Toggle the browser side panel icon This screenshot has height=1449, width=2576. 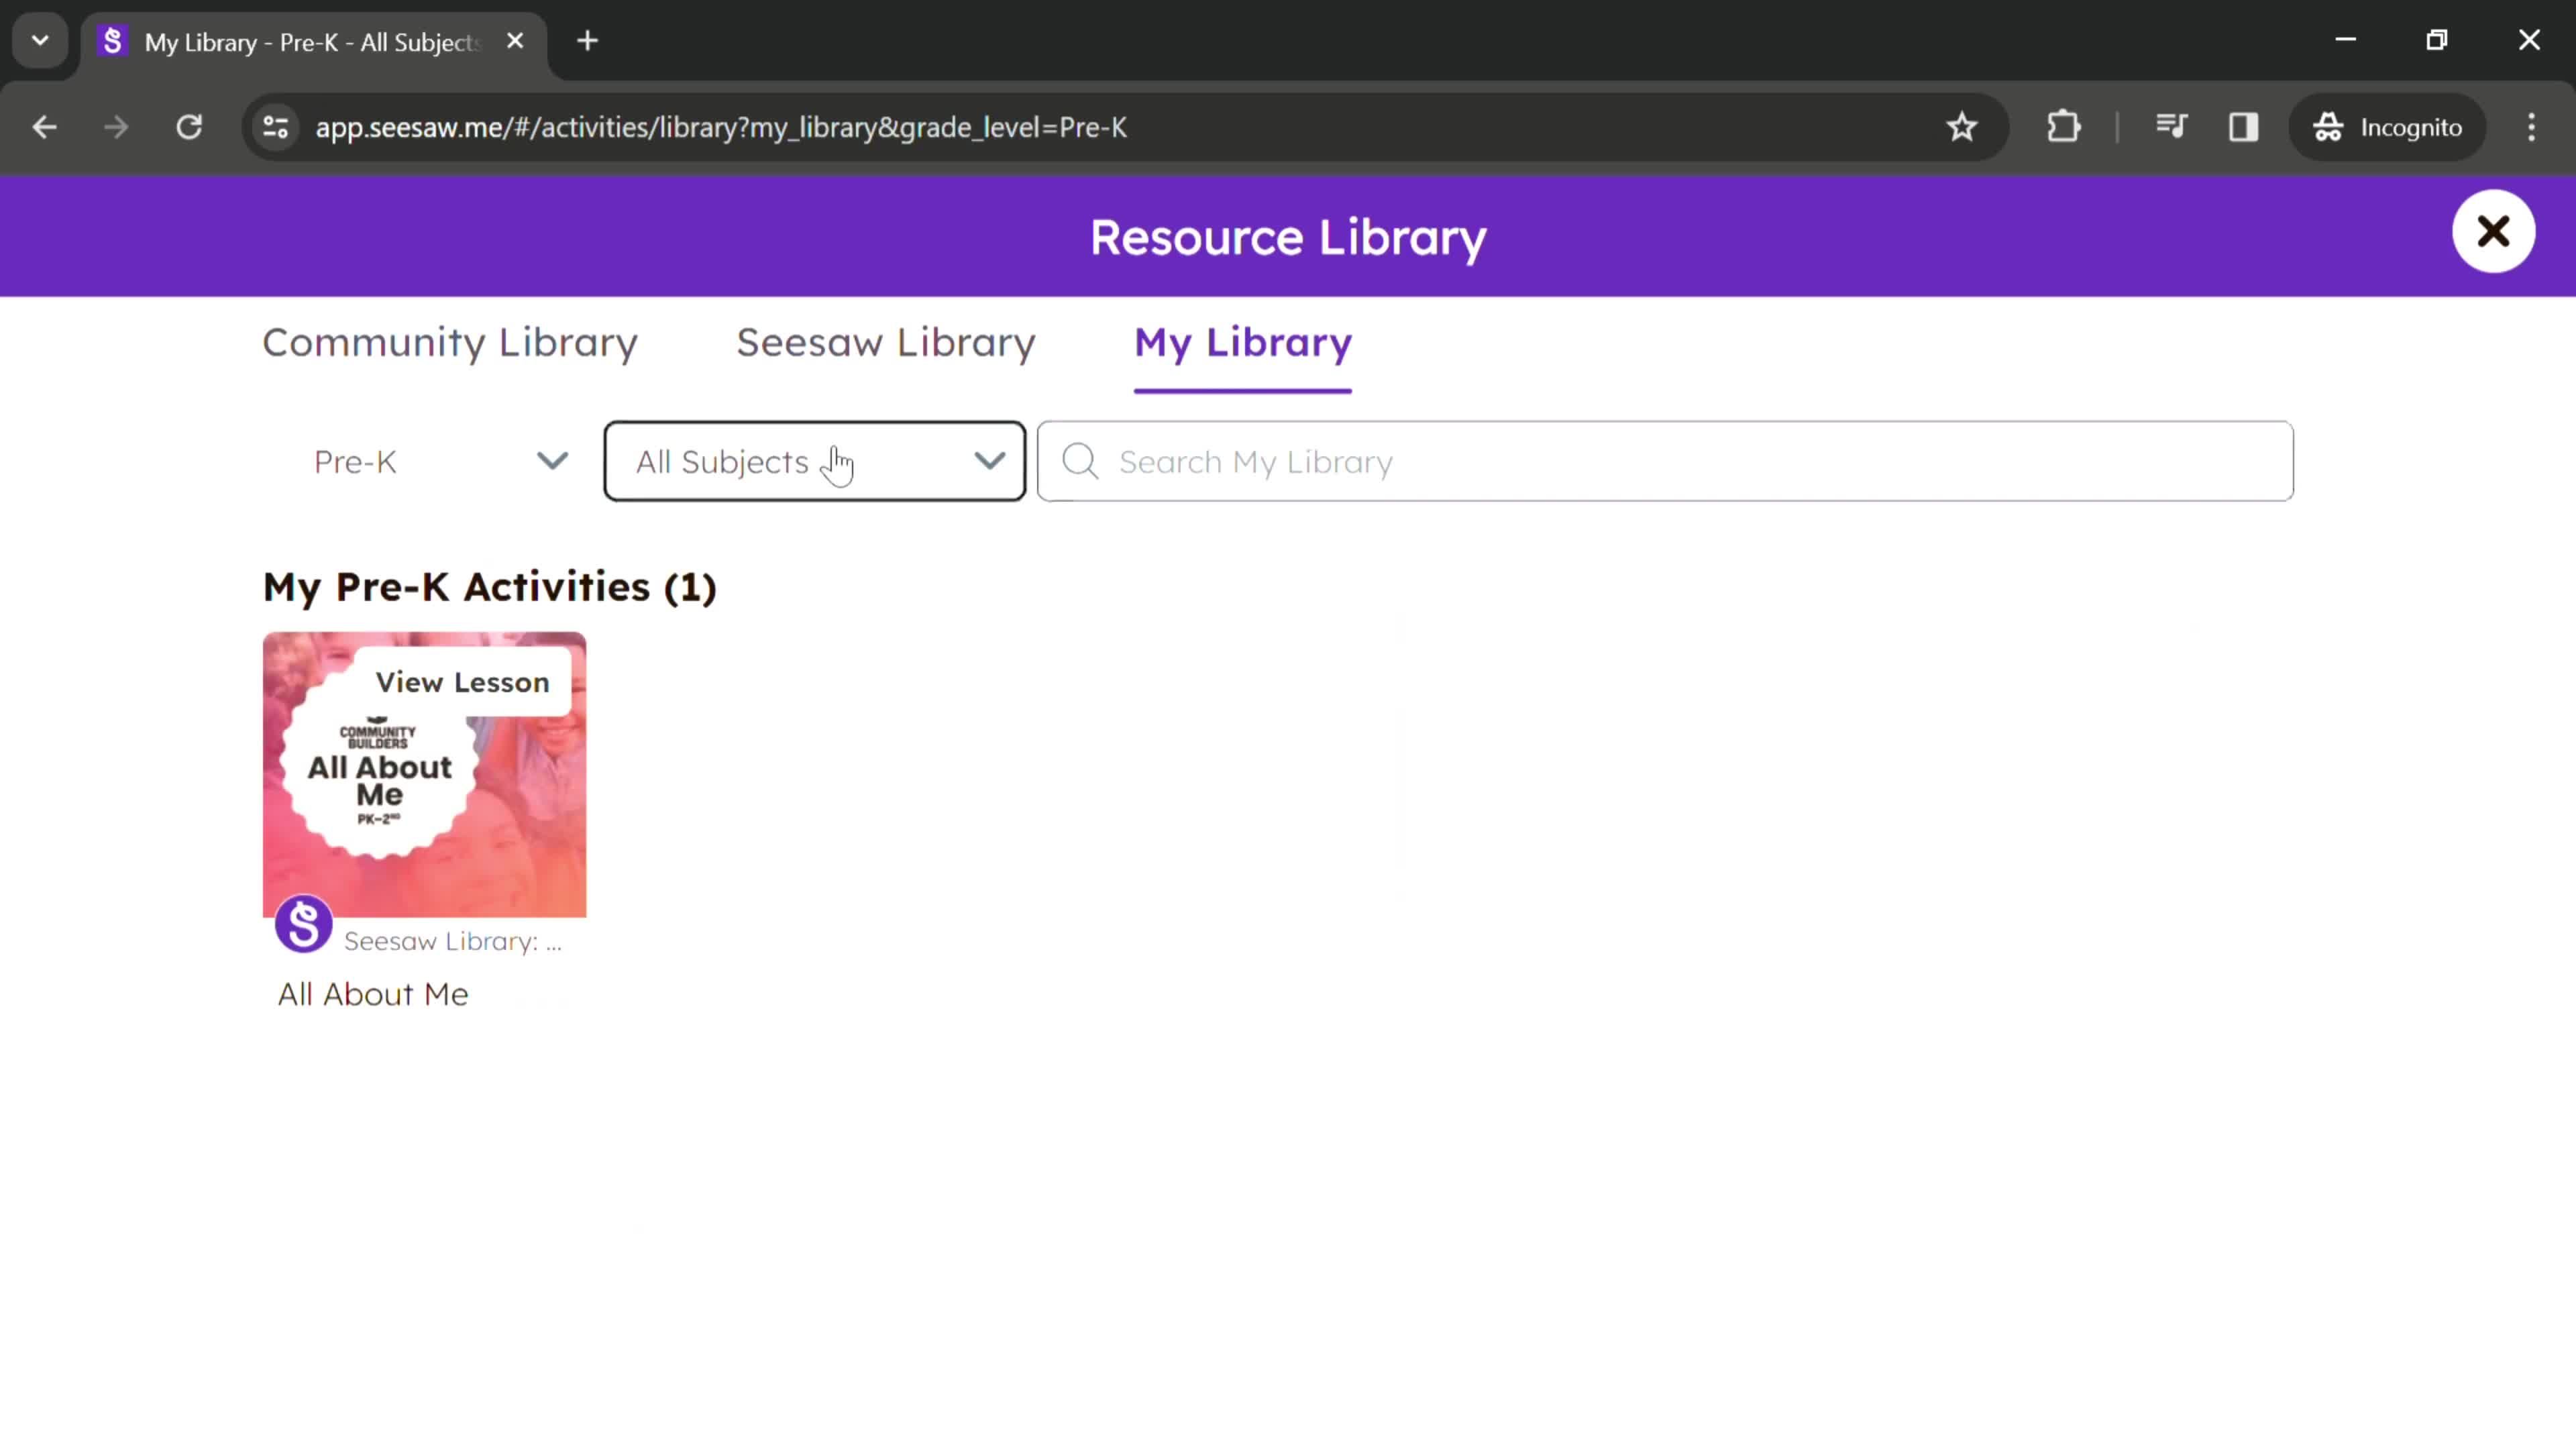2243,127
